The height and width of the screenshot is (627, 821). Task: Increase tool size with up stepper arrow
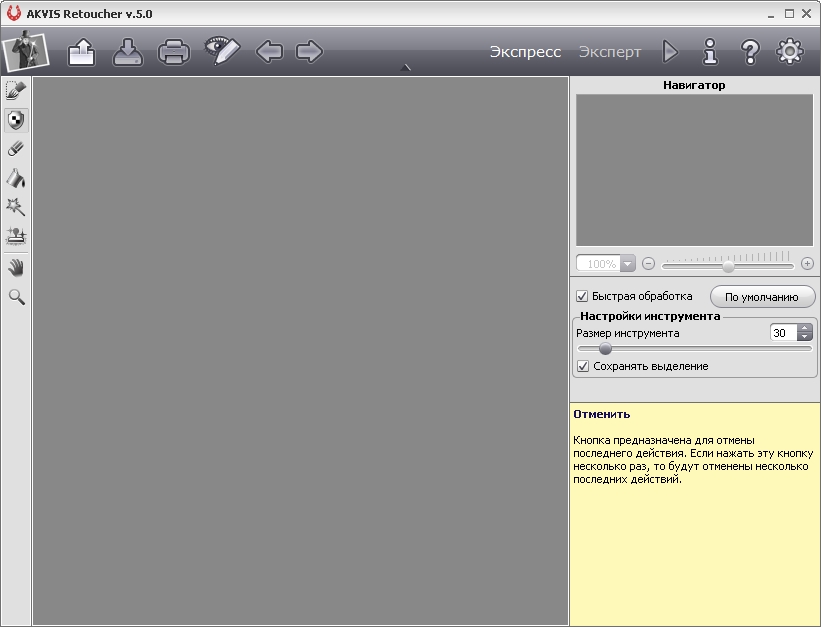pos(805,328)
